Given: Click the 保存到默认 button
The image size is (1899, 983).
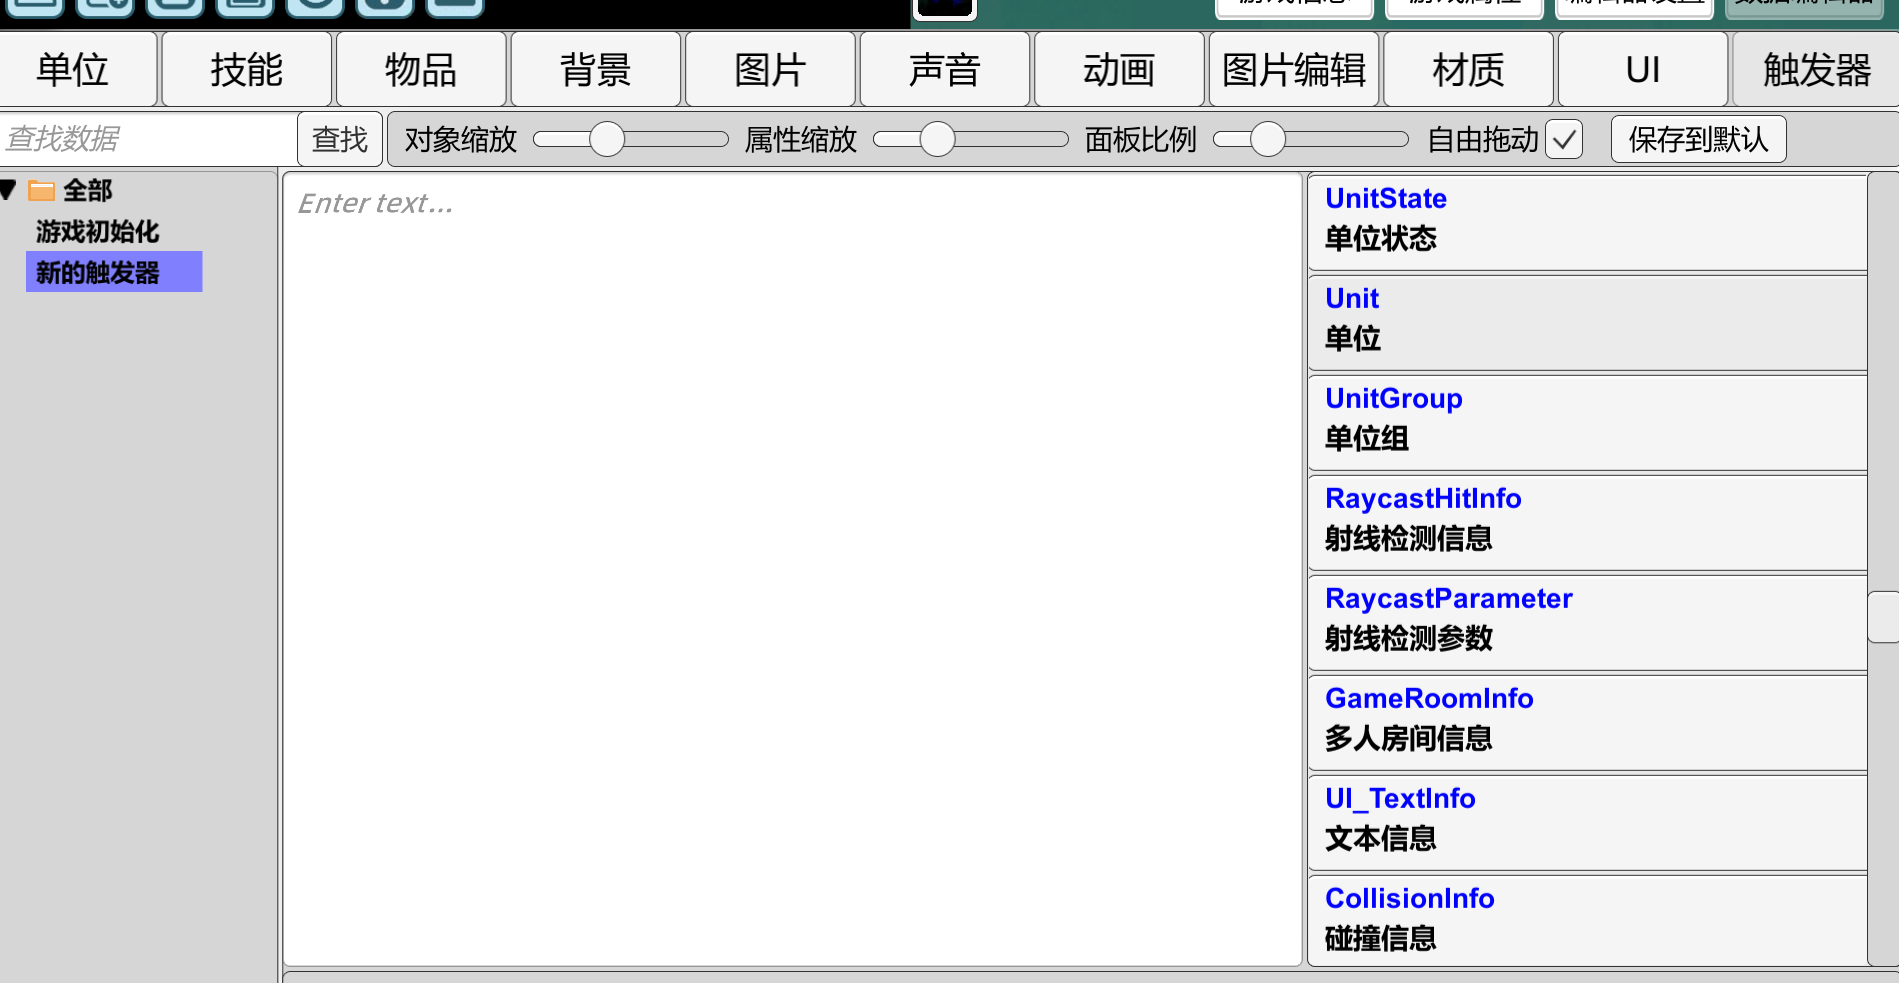Looking at the screenshot, I should [x=1698, y=139].
